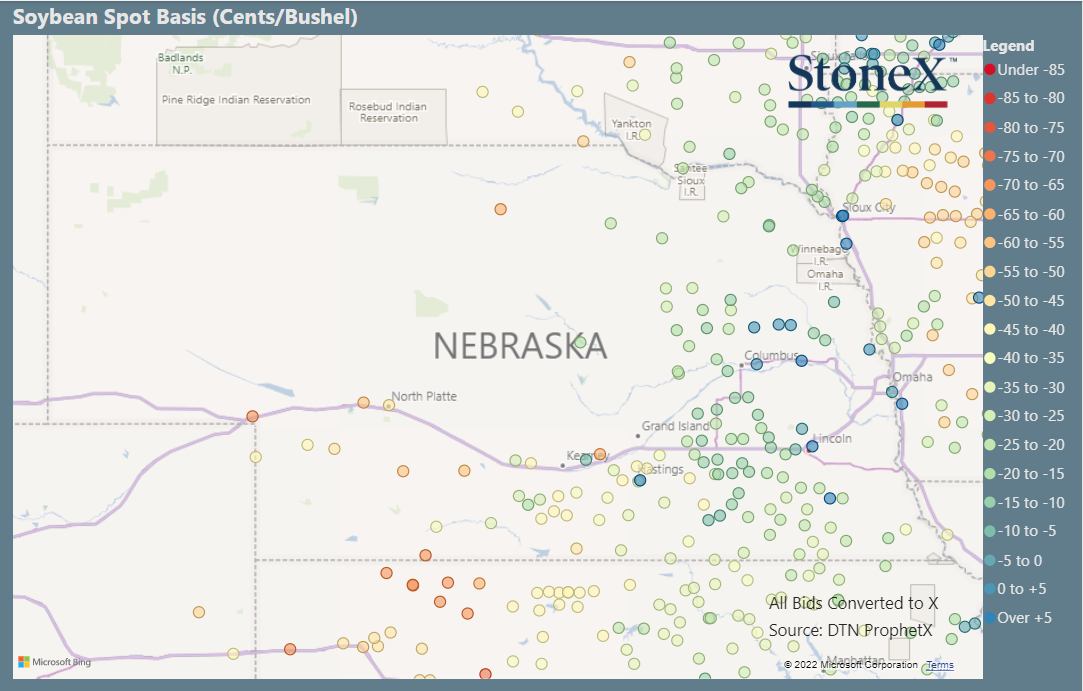Click the -75 to -70 legend entry

point(1025,156)
